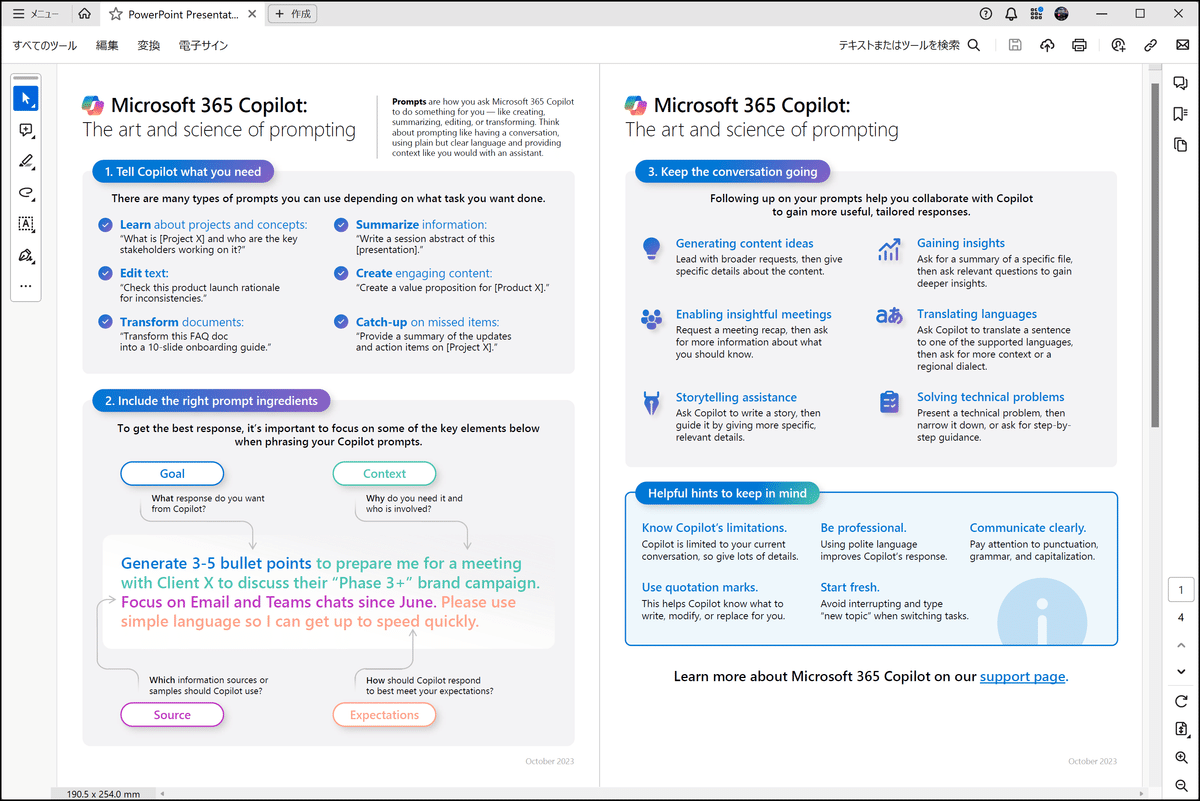
Task: Open the fill and sign pen tool
Action: click(x=26, y=256)
